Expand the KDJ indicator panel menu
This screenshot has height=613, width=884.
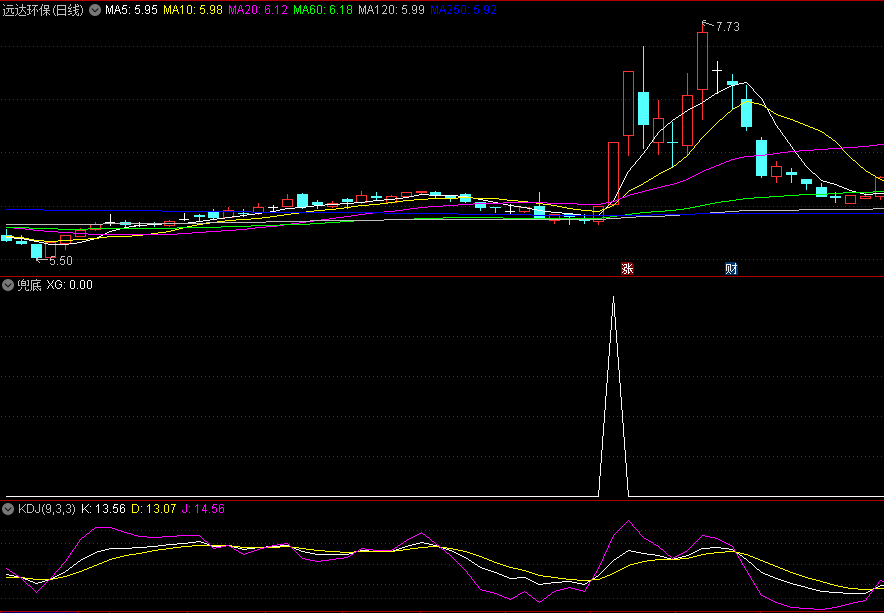tap(8, 509)
